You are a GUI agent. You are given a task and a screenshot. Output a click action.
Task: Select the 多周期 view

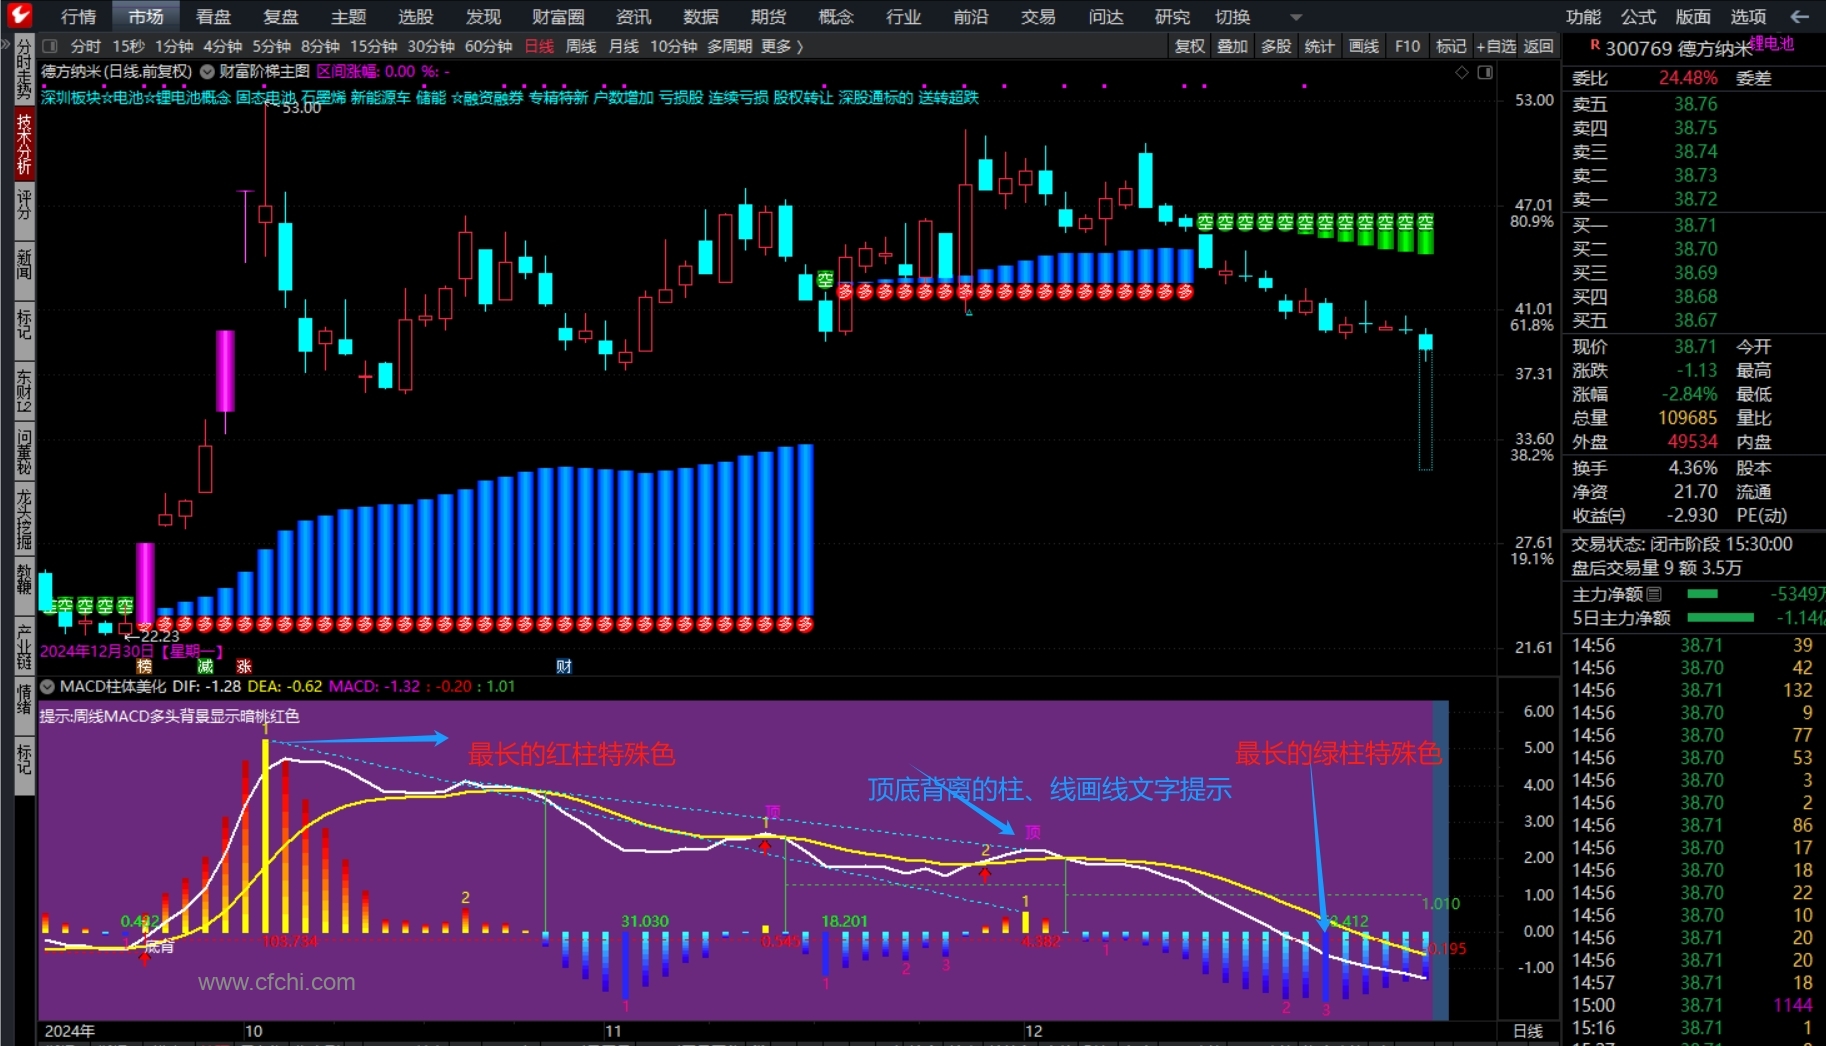(729, 46)
